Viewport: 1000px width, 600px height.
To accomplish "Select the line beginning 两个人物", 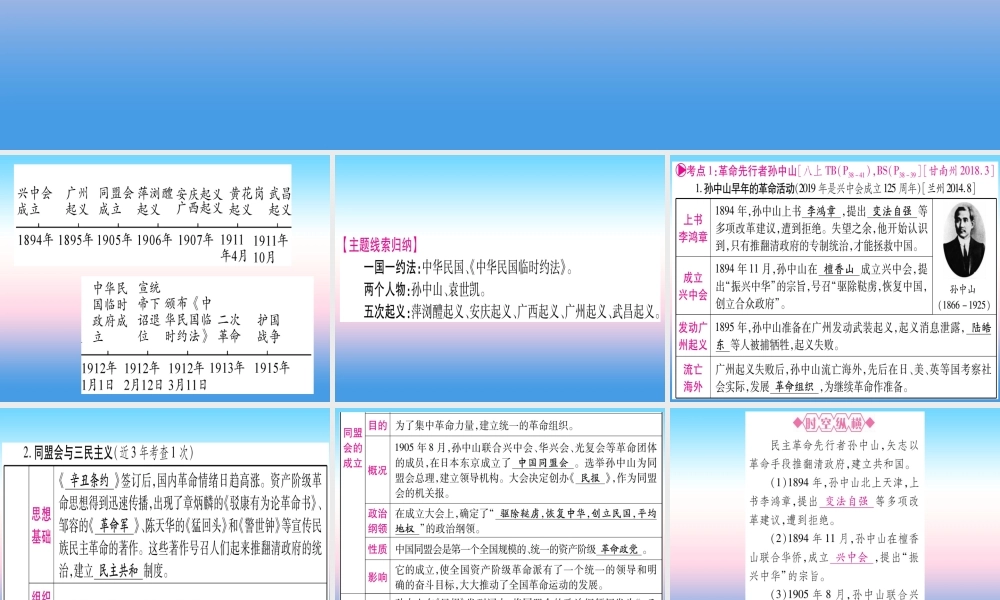I will coord(427,289).
